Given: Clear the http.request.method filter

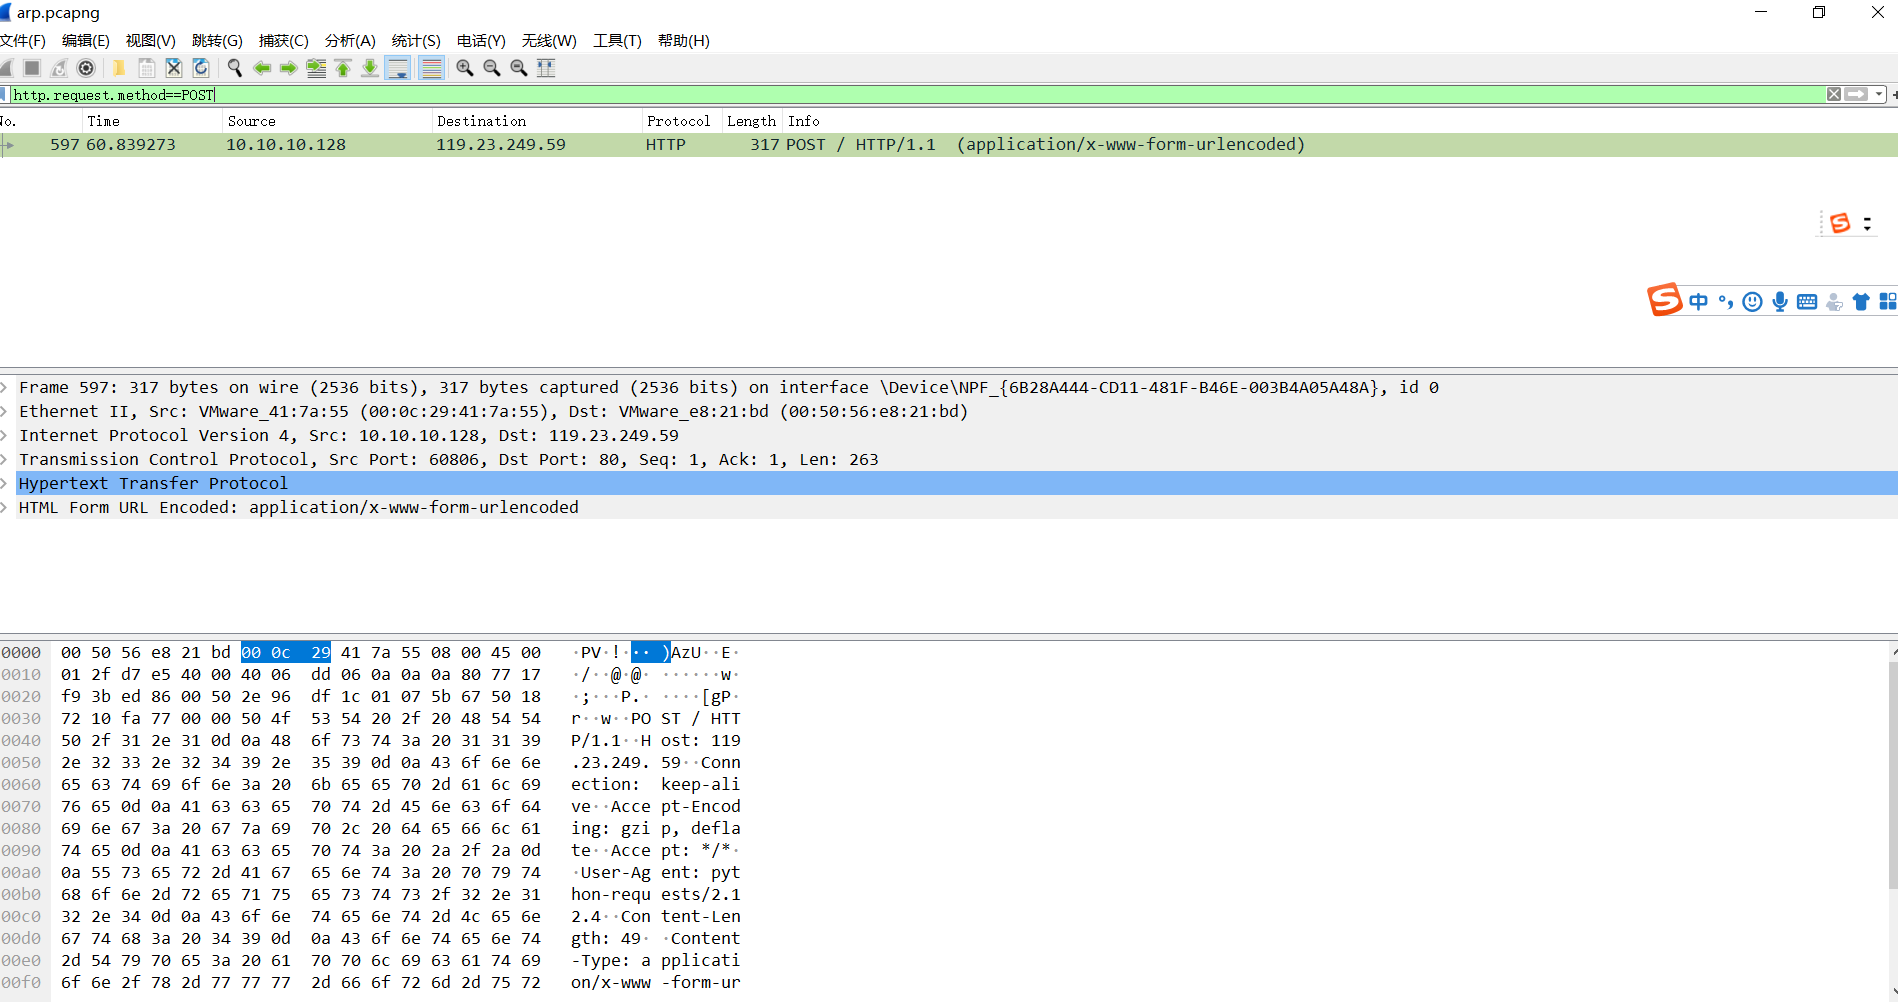Looking at the screenshot, I should pyautogui.click(x=1834, y=94).
